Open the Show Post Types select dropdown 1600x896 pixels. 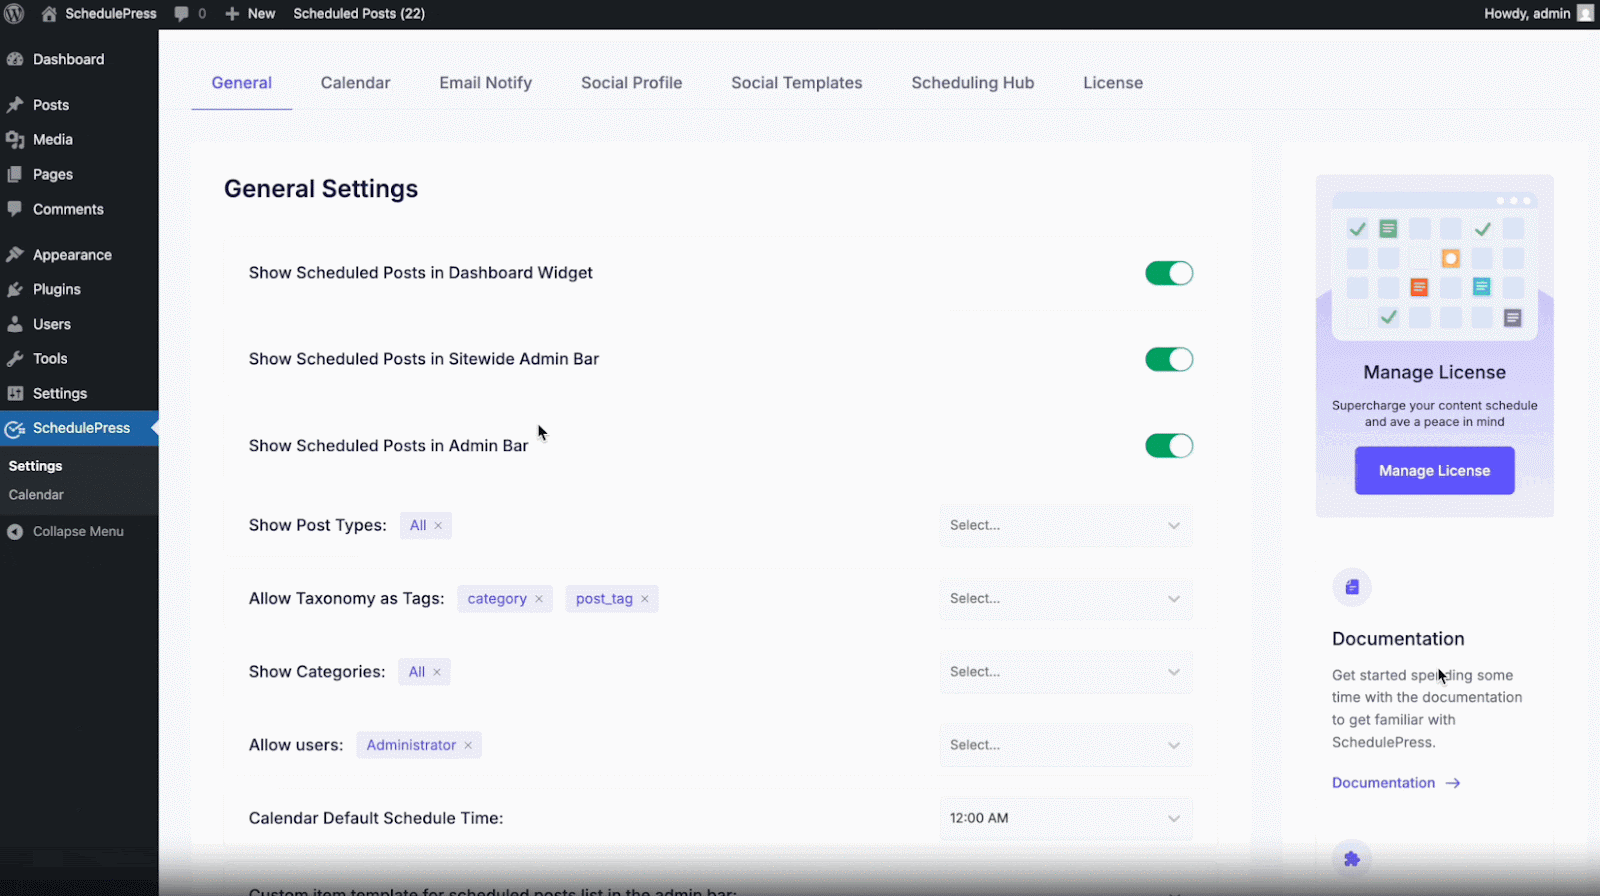[x=1066, y=525]
